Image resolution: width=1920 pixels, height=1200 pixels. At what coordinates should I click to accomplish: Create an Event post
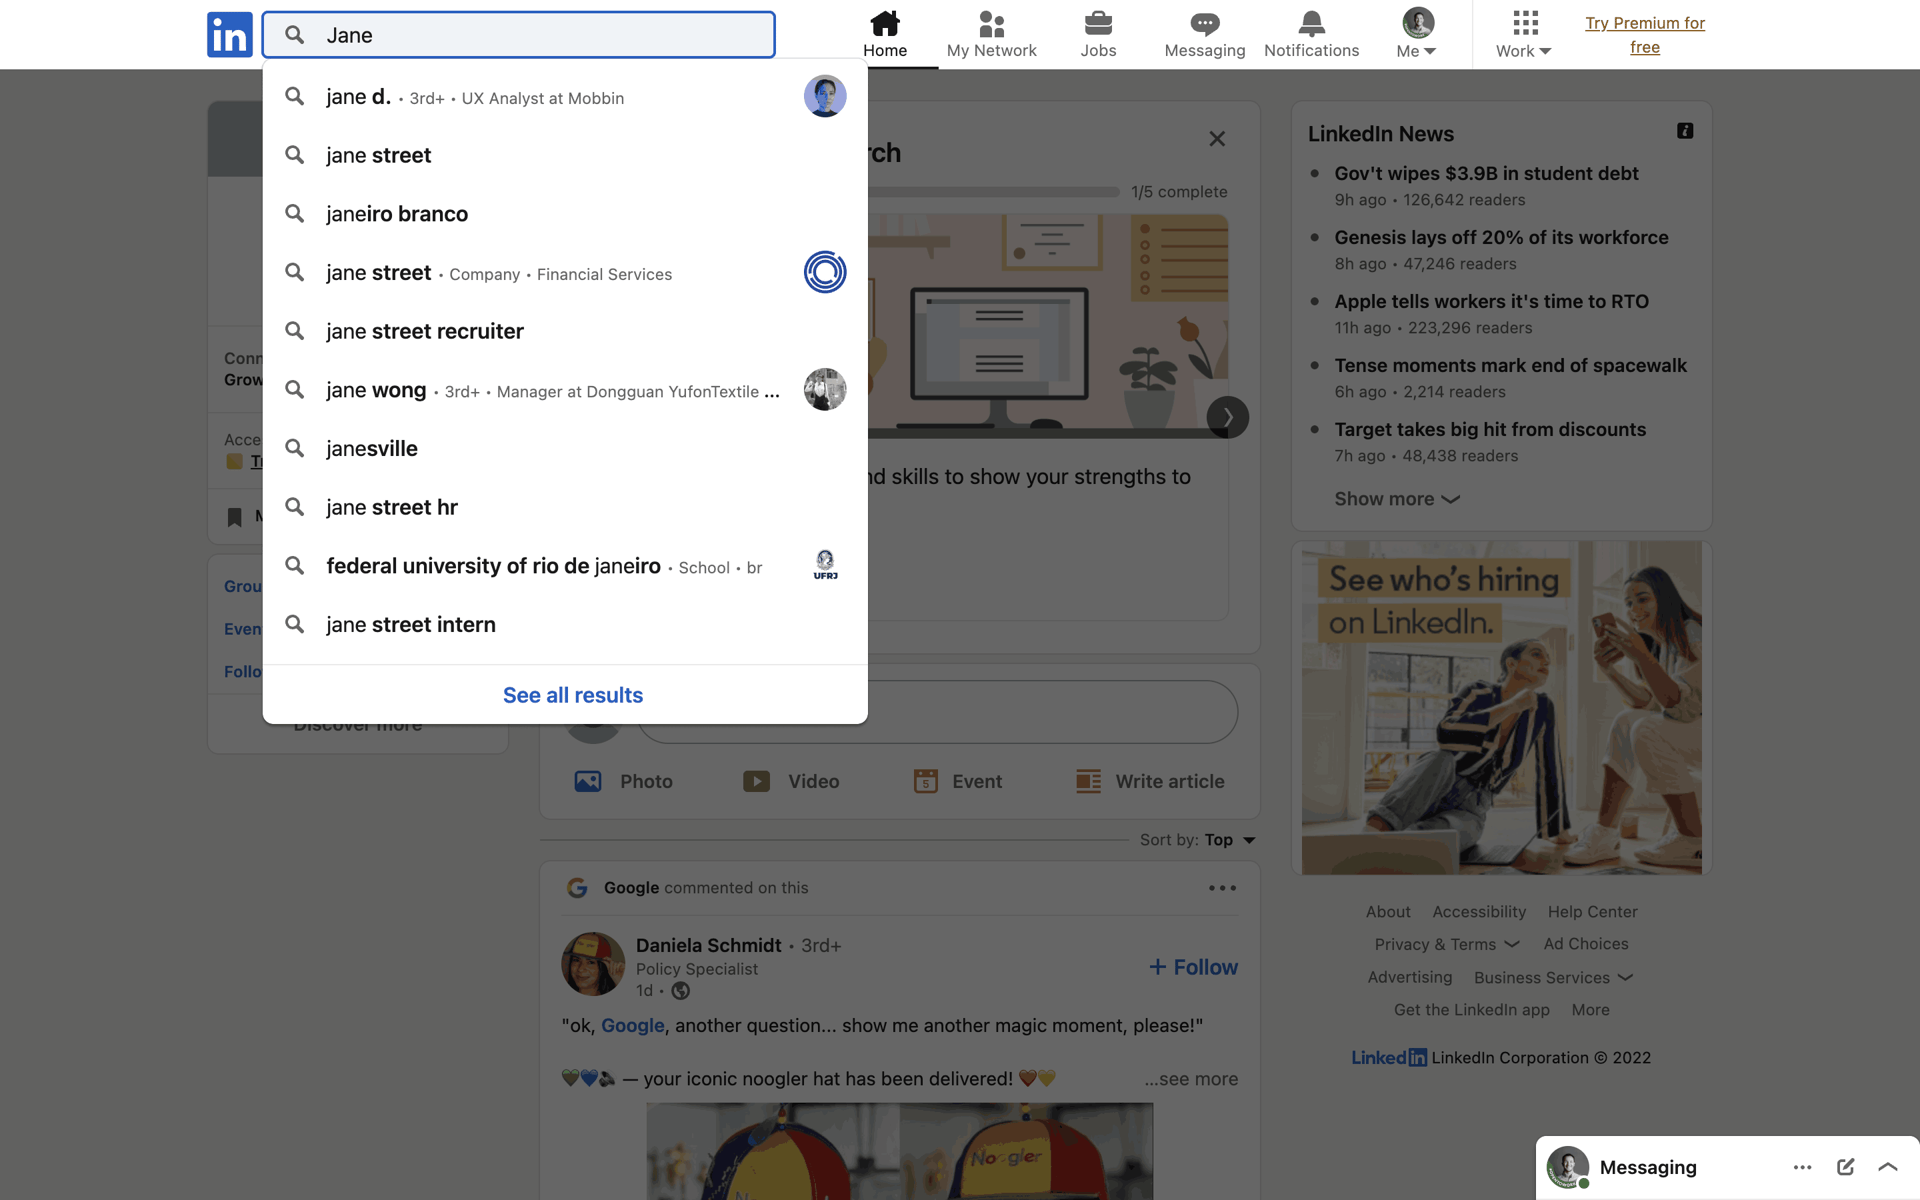coord(957,781)
